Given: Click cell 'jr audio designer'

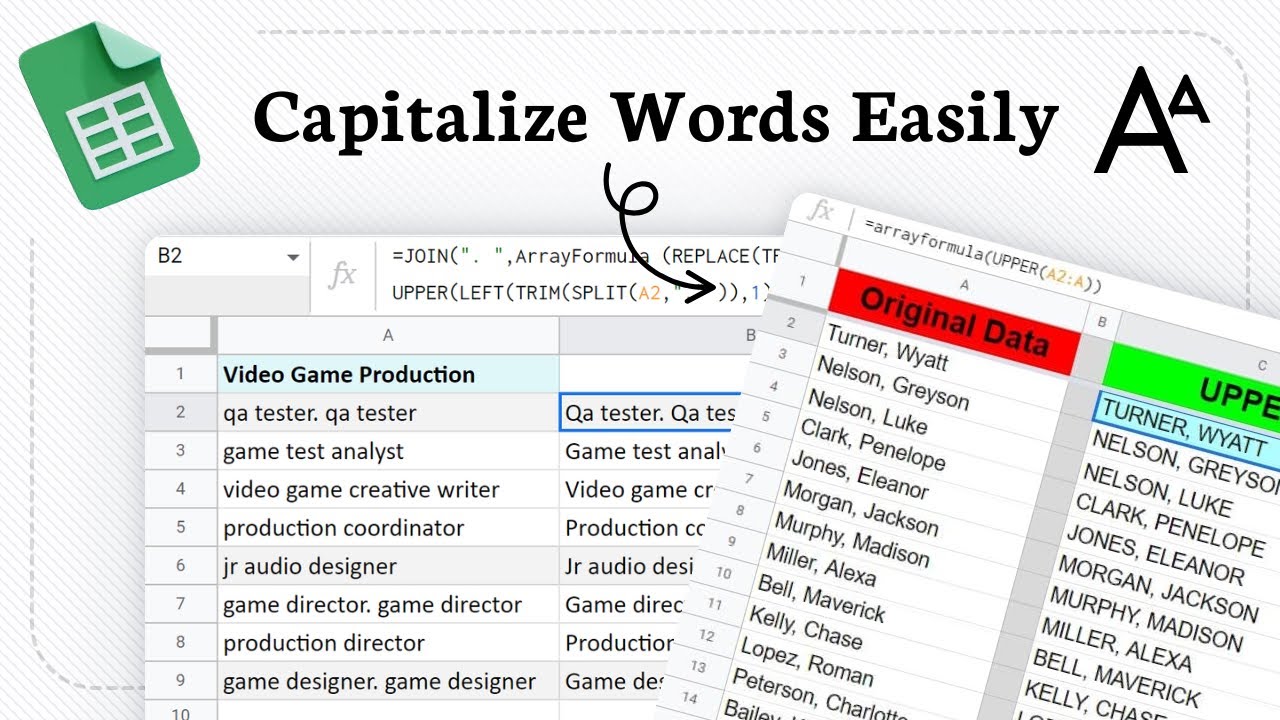Looking at the screenshot, I should pyautogui.click(x=388, y=566).
